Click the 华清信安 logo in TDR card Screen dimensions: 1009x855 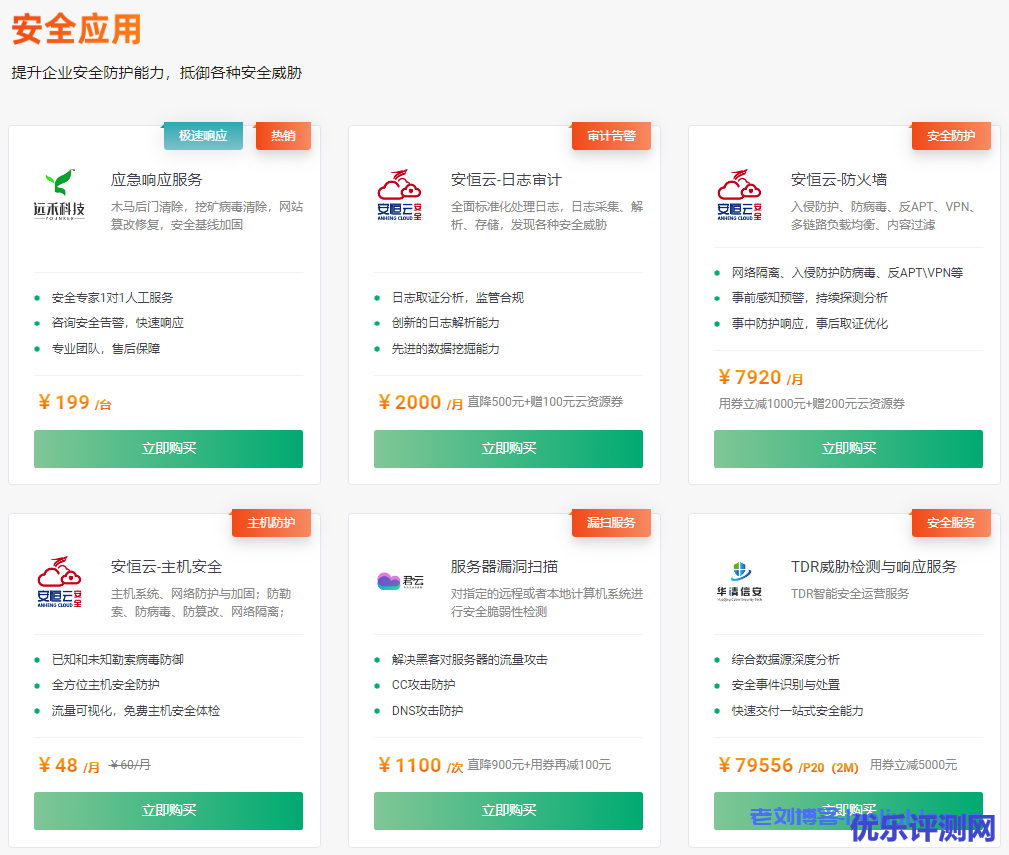(x=739, y=581)
